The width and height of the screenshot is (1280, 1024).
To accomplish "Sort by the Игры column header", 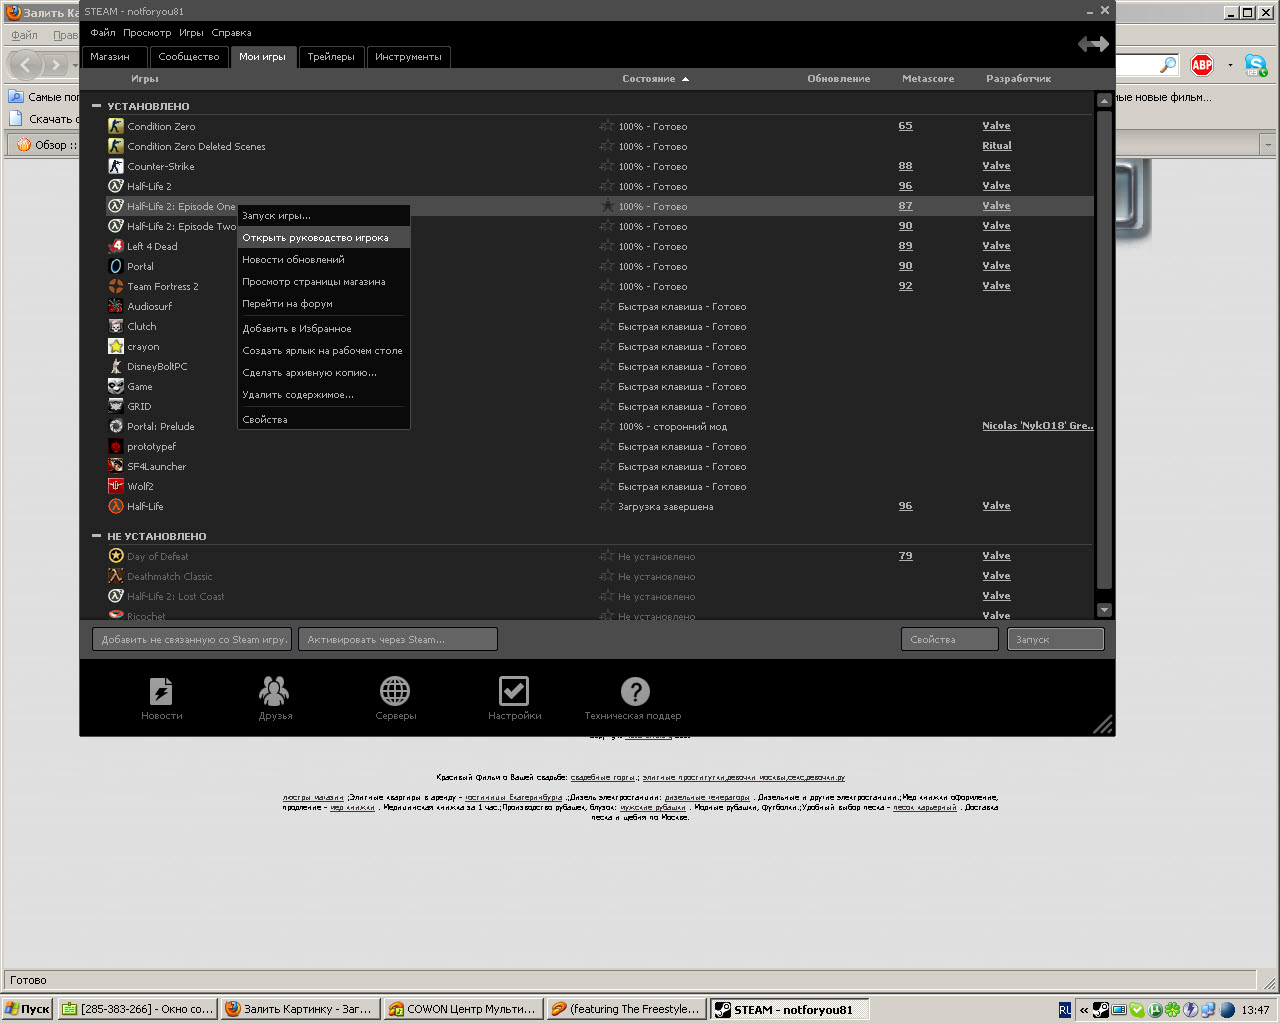I will pos(145,78).
